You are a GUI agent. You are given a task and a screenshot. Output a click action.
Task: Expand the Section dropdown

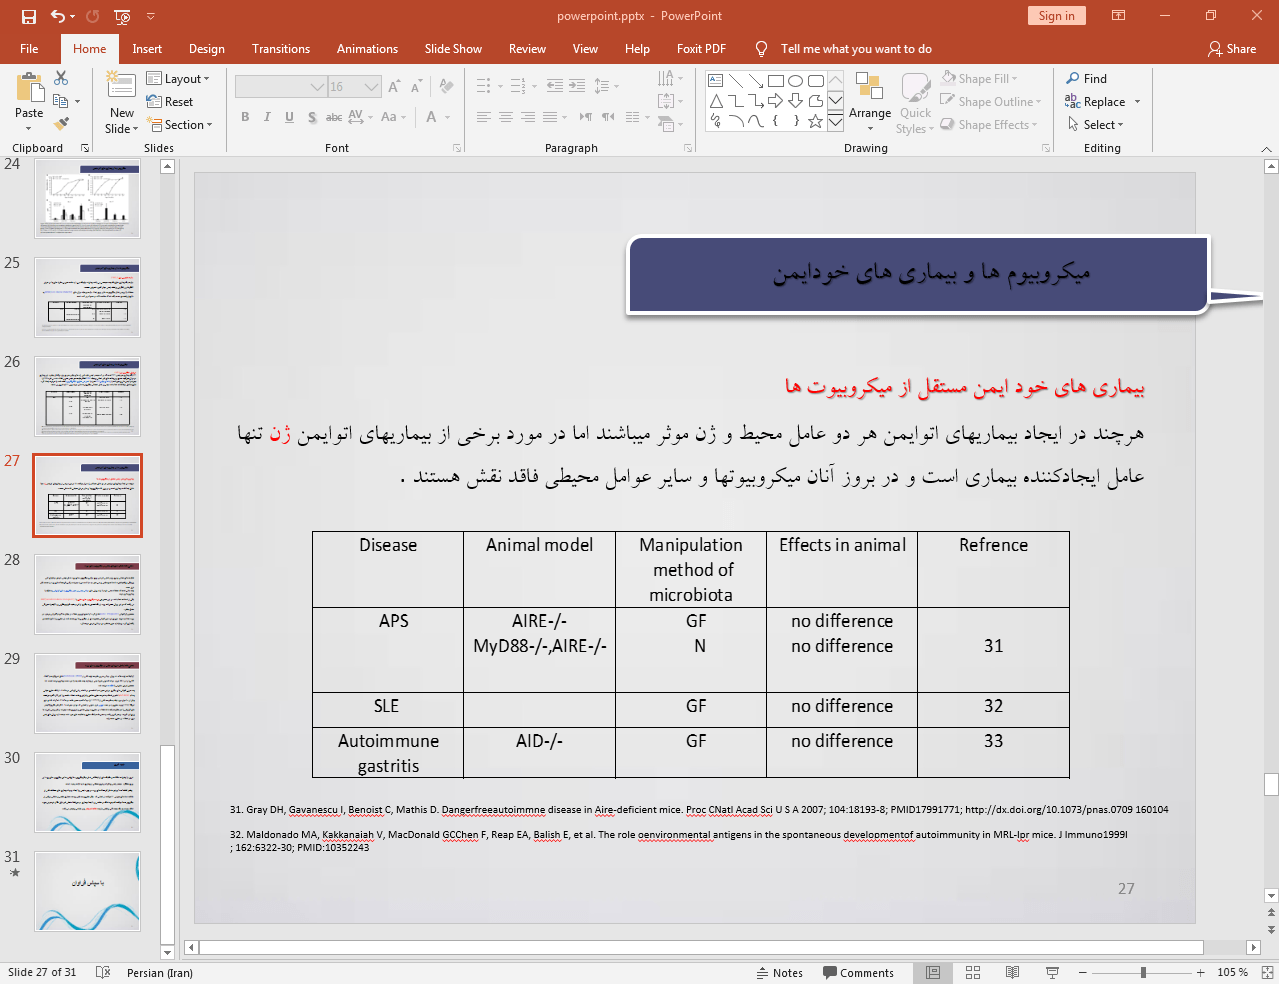180,125
